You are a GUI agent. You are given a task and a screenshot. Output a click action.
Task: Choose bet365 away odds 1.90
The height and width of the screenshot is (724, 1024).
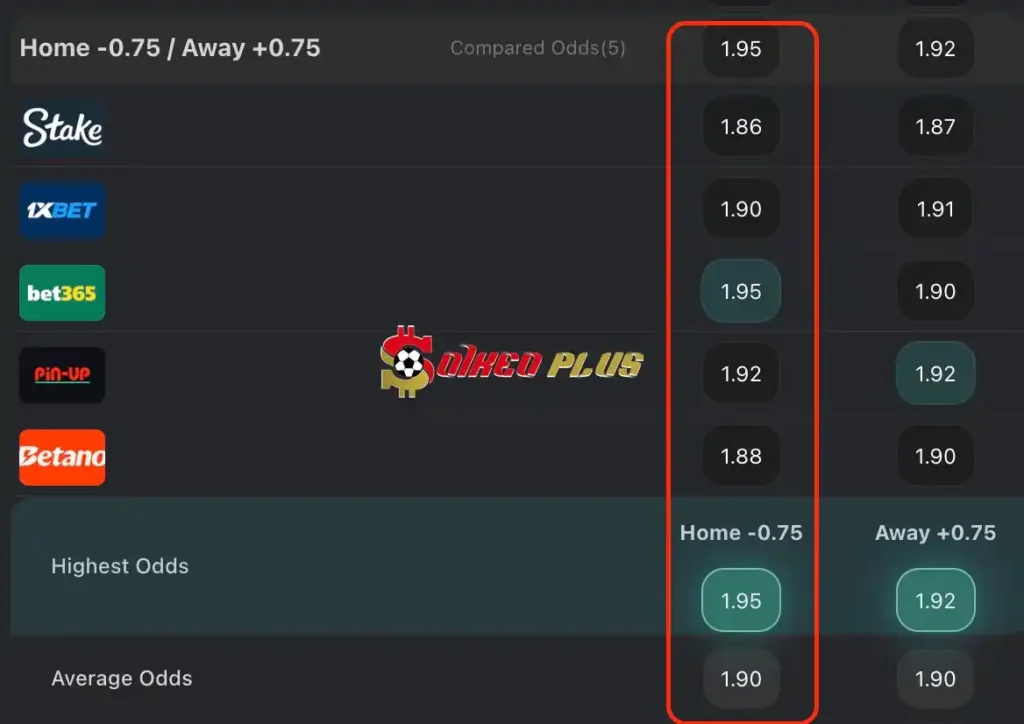(x=935, y=291)
